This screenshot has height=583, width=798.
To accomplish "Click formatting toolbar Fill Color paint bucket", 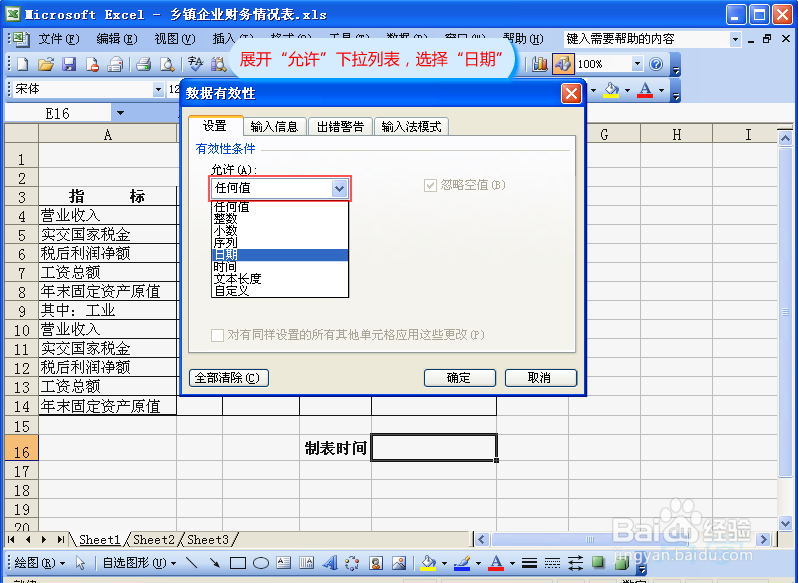I will (x=611, y=90).
